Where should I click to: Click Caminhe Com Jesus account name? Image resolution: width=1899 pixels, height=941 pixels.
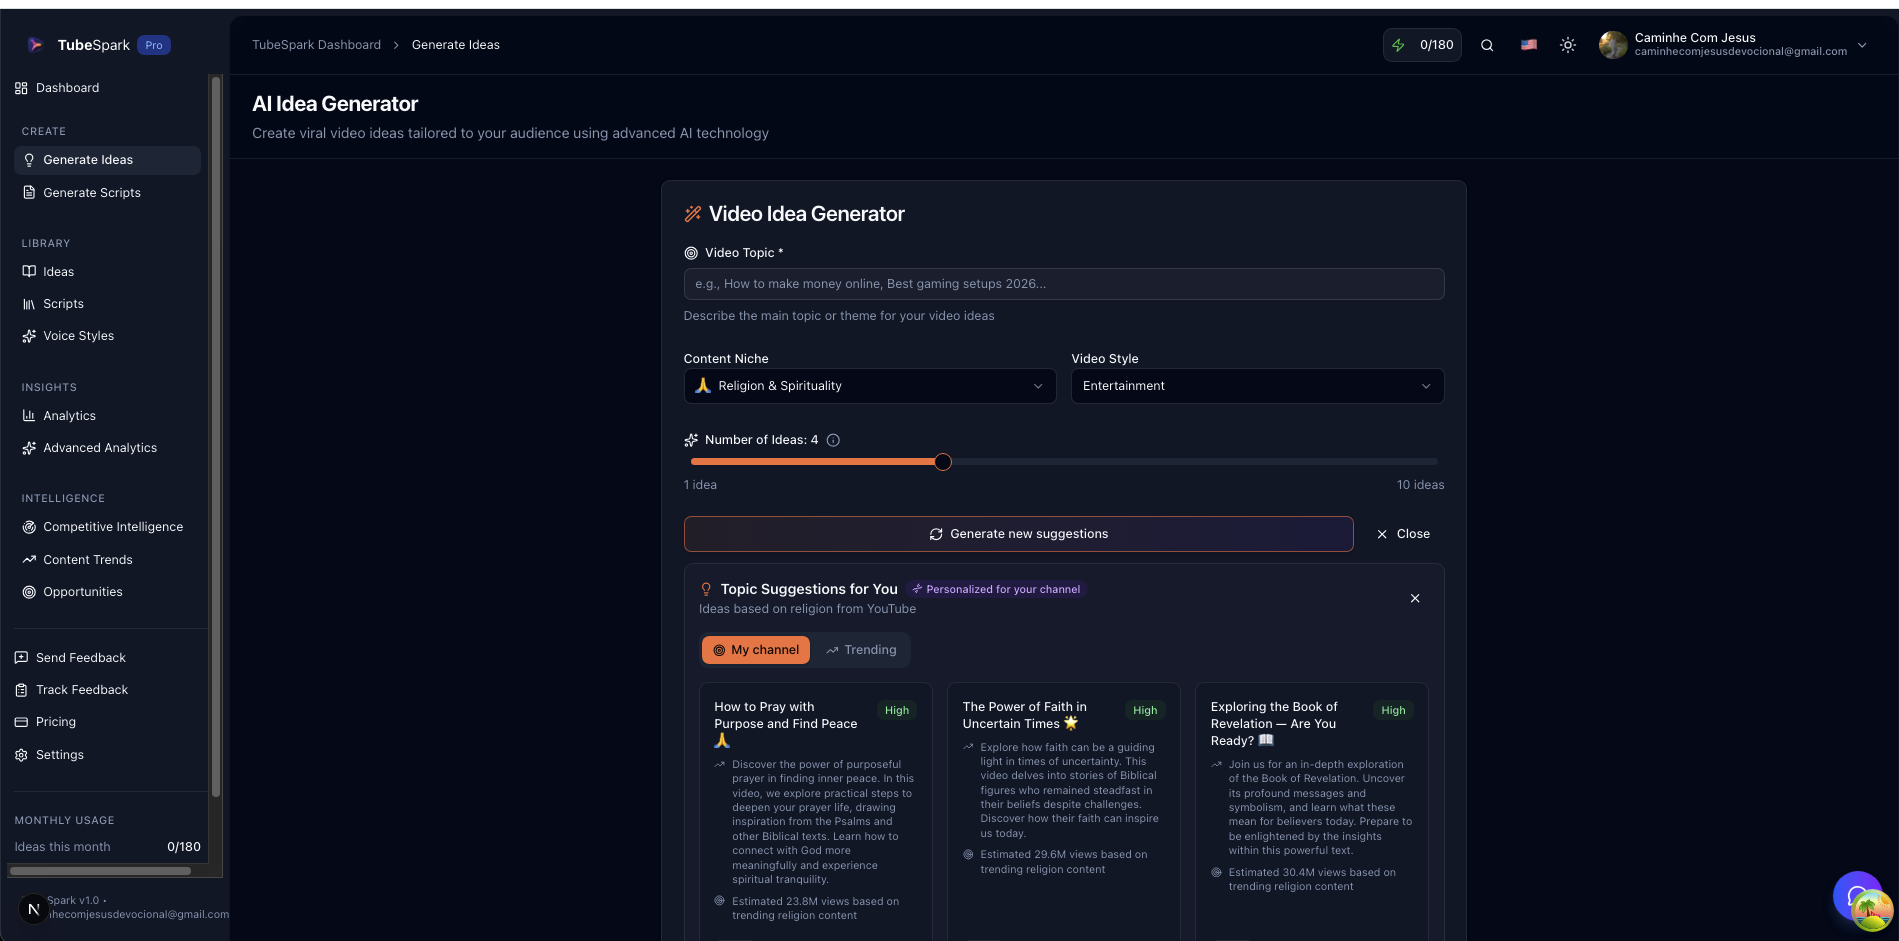point(1695,38)
